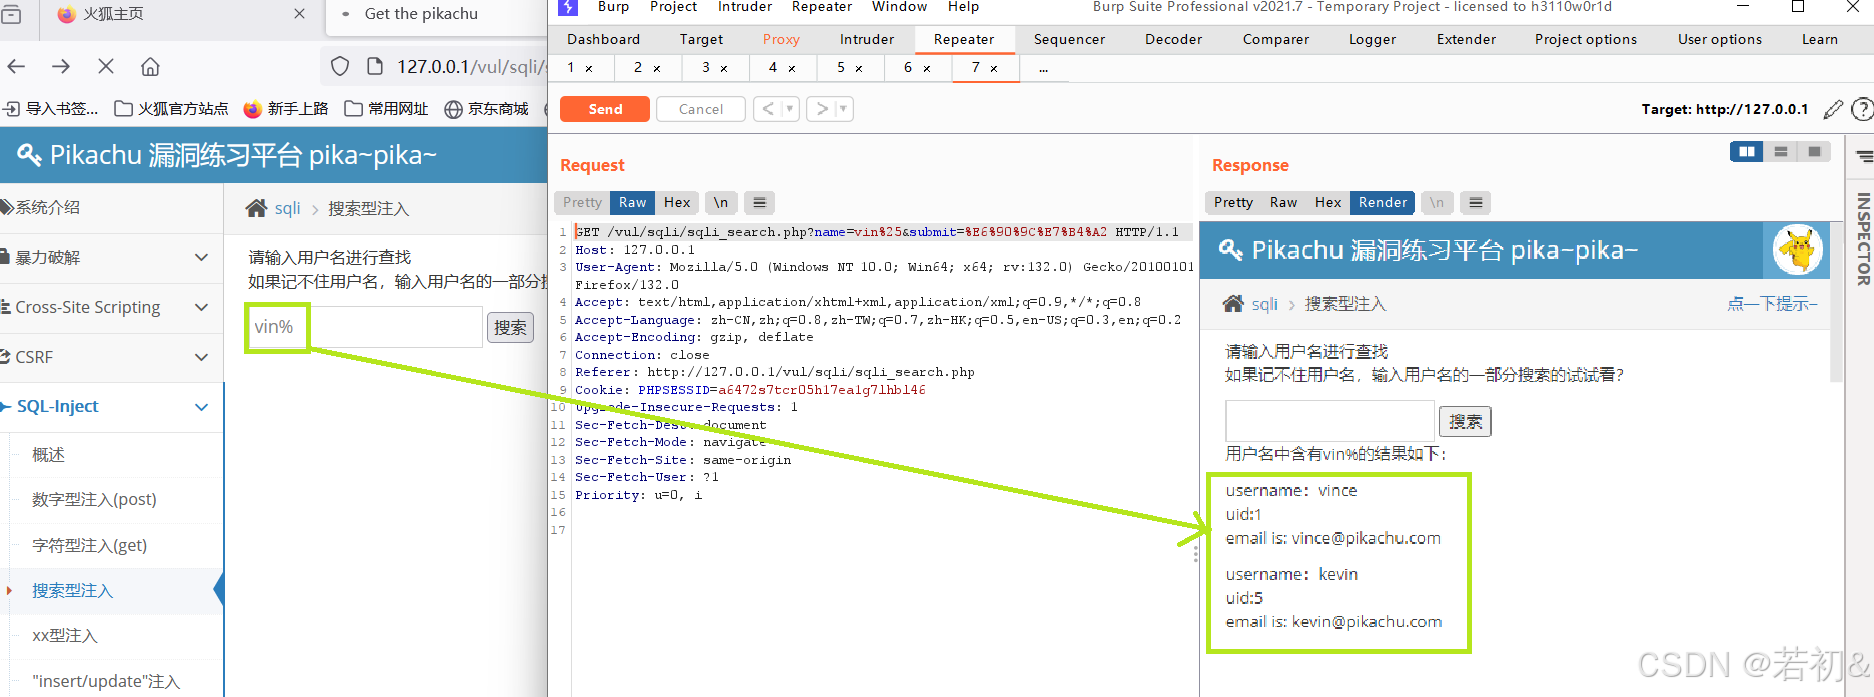
Task: Switch to Decoder tab
Action: point(1173,39)
